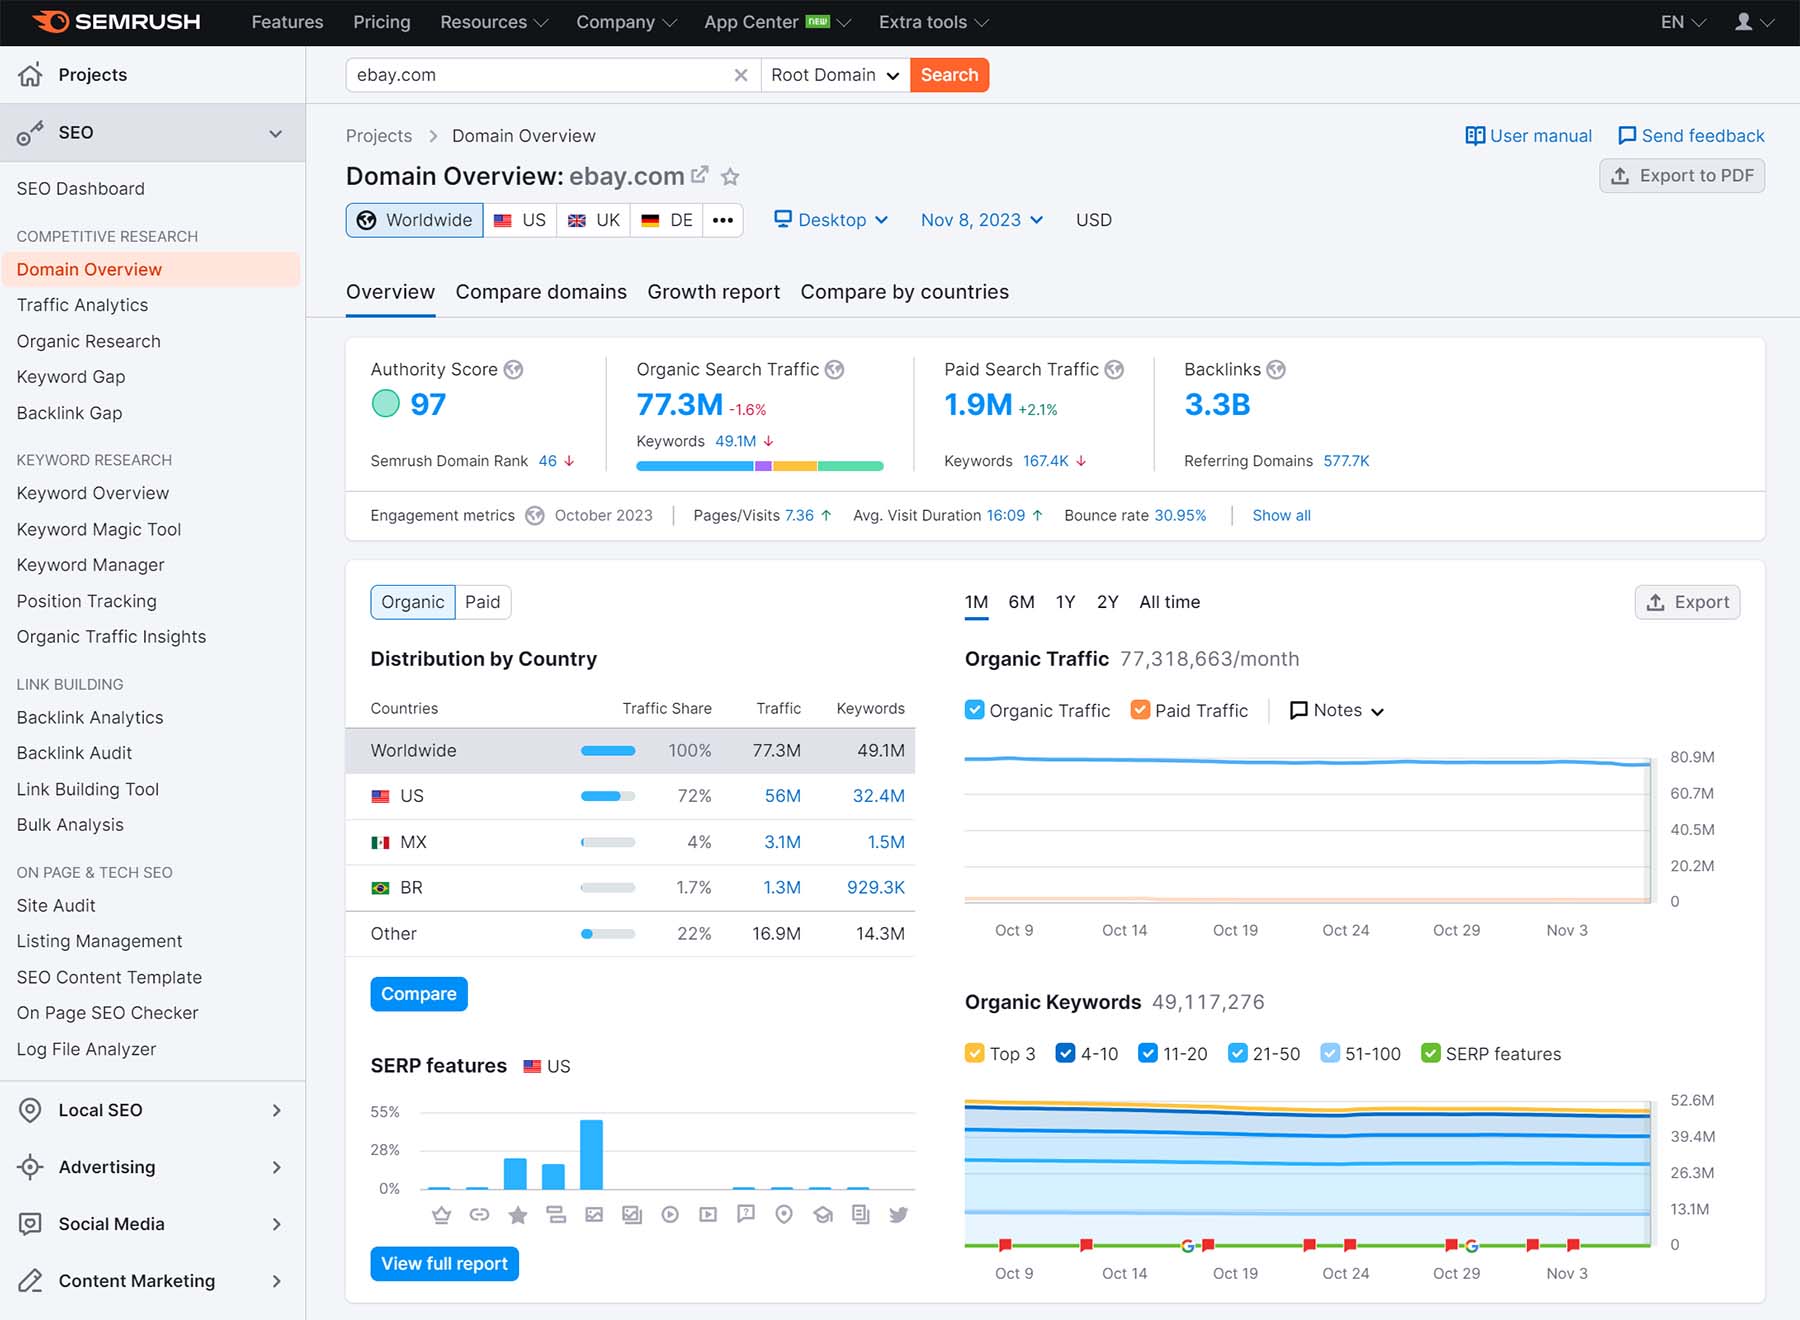
Task: Uncheck SERP features in Organic Keywords
Action: [x=1431, y=1053]
